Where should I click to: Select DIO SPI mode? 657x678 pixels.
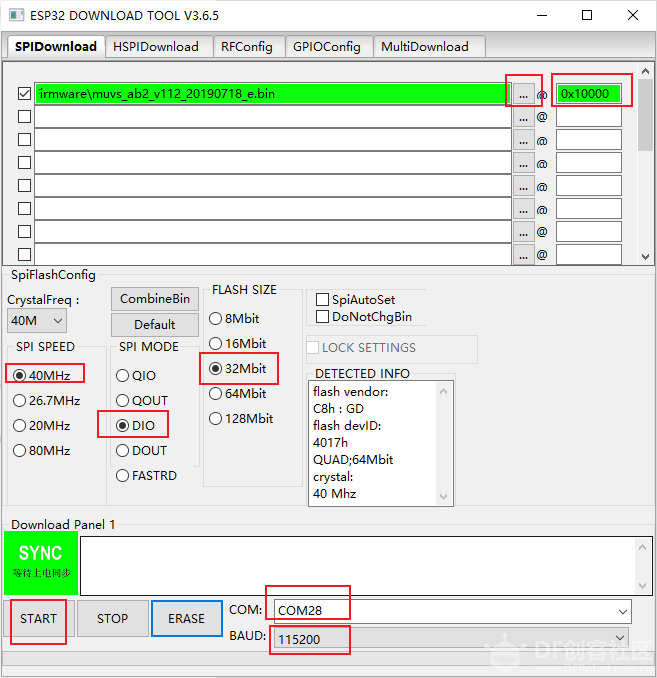click(x=135, y=425)
